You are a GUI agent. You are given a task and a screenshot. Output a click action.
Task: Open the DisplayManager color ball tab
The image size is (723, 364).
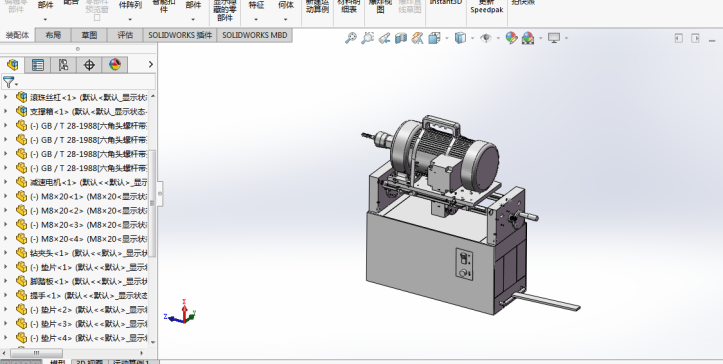[x=115, y=65]
